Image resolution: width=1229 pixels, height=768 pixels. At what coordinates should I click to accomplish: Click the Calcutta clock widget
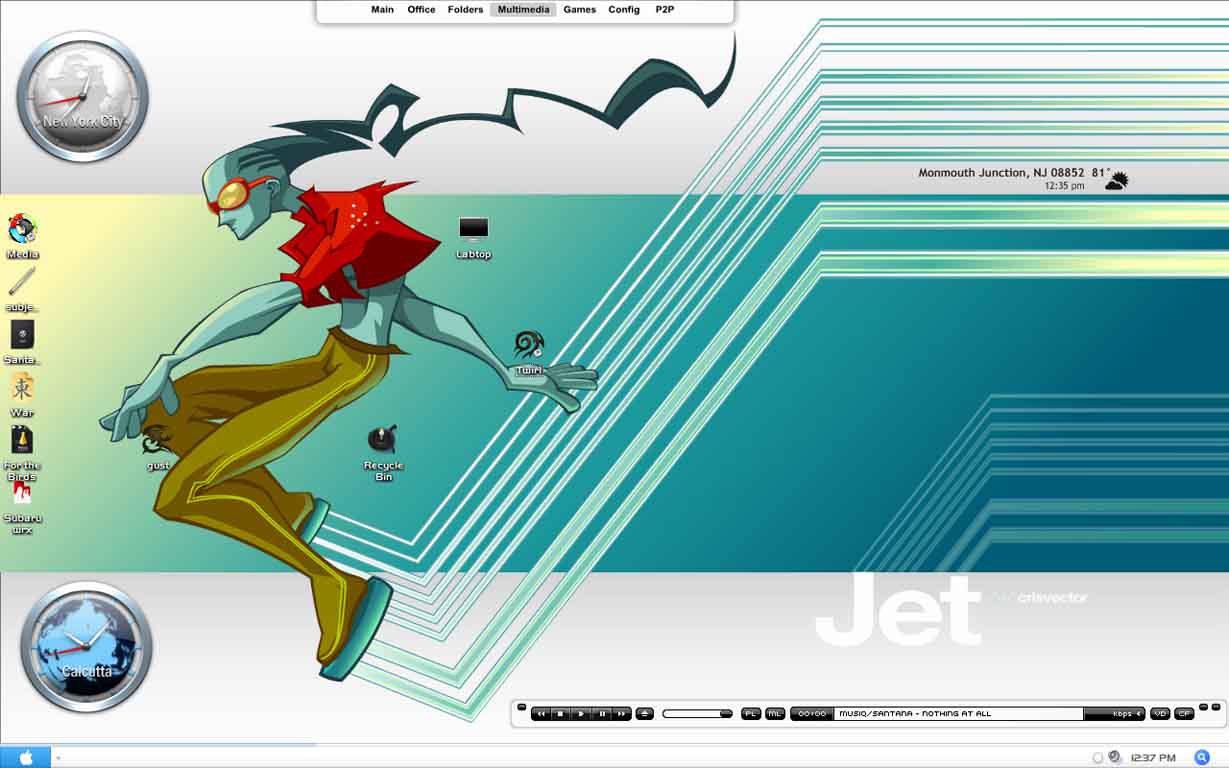[87, 647]
